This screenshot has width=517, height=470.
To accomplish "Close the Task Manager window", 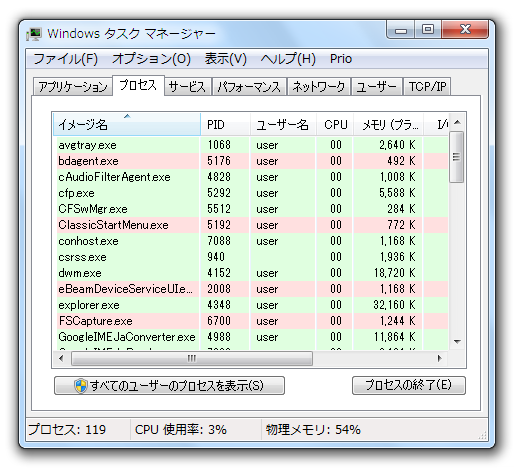I will click(x=465, y=30).
